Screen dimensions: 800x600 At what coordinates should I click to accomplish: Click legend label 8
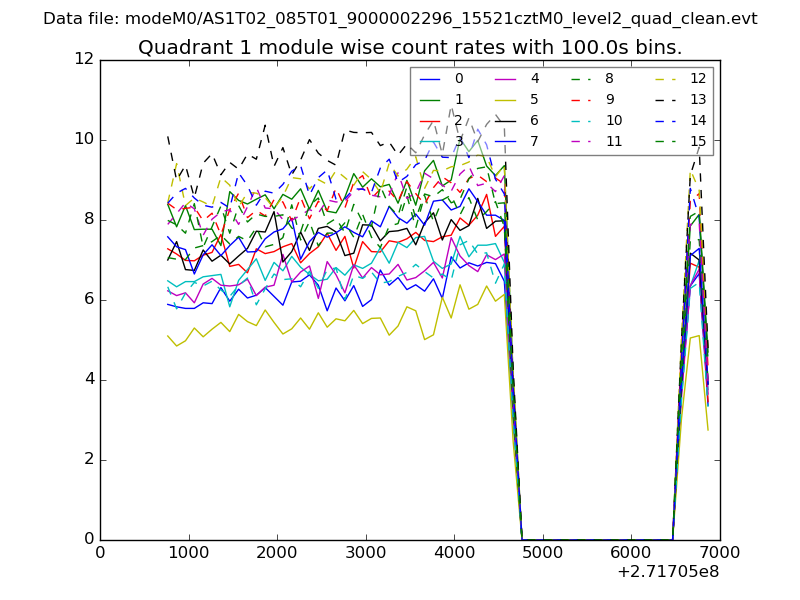tap(609, 79)
